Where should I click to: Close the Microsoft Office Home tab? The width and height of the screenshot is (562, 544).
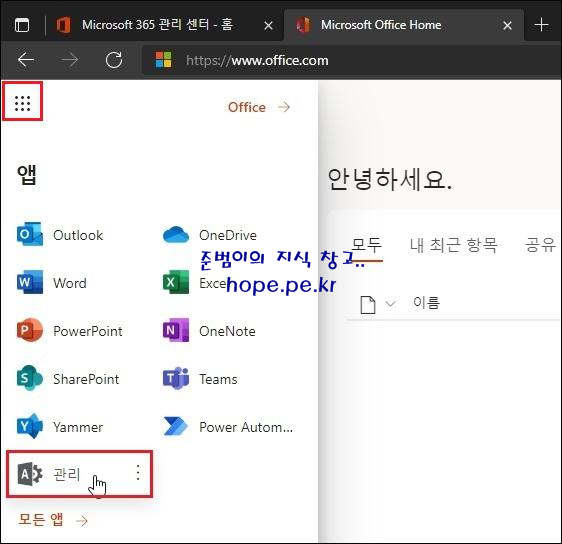point(507,25)
